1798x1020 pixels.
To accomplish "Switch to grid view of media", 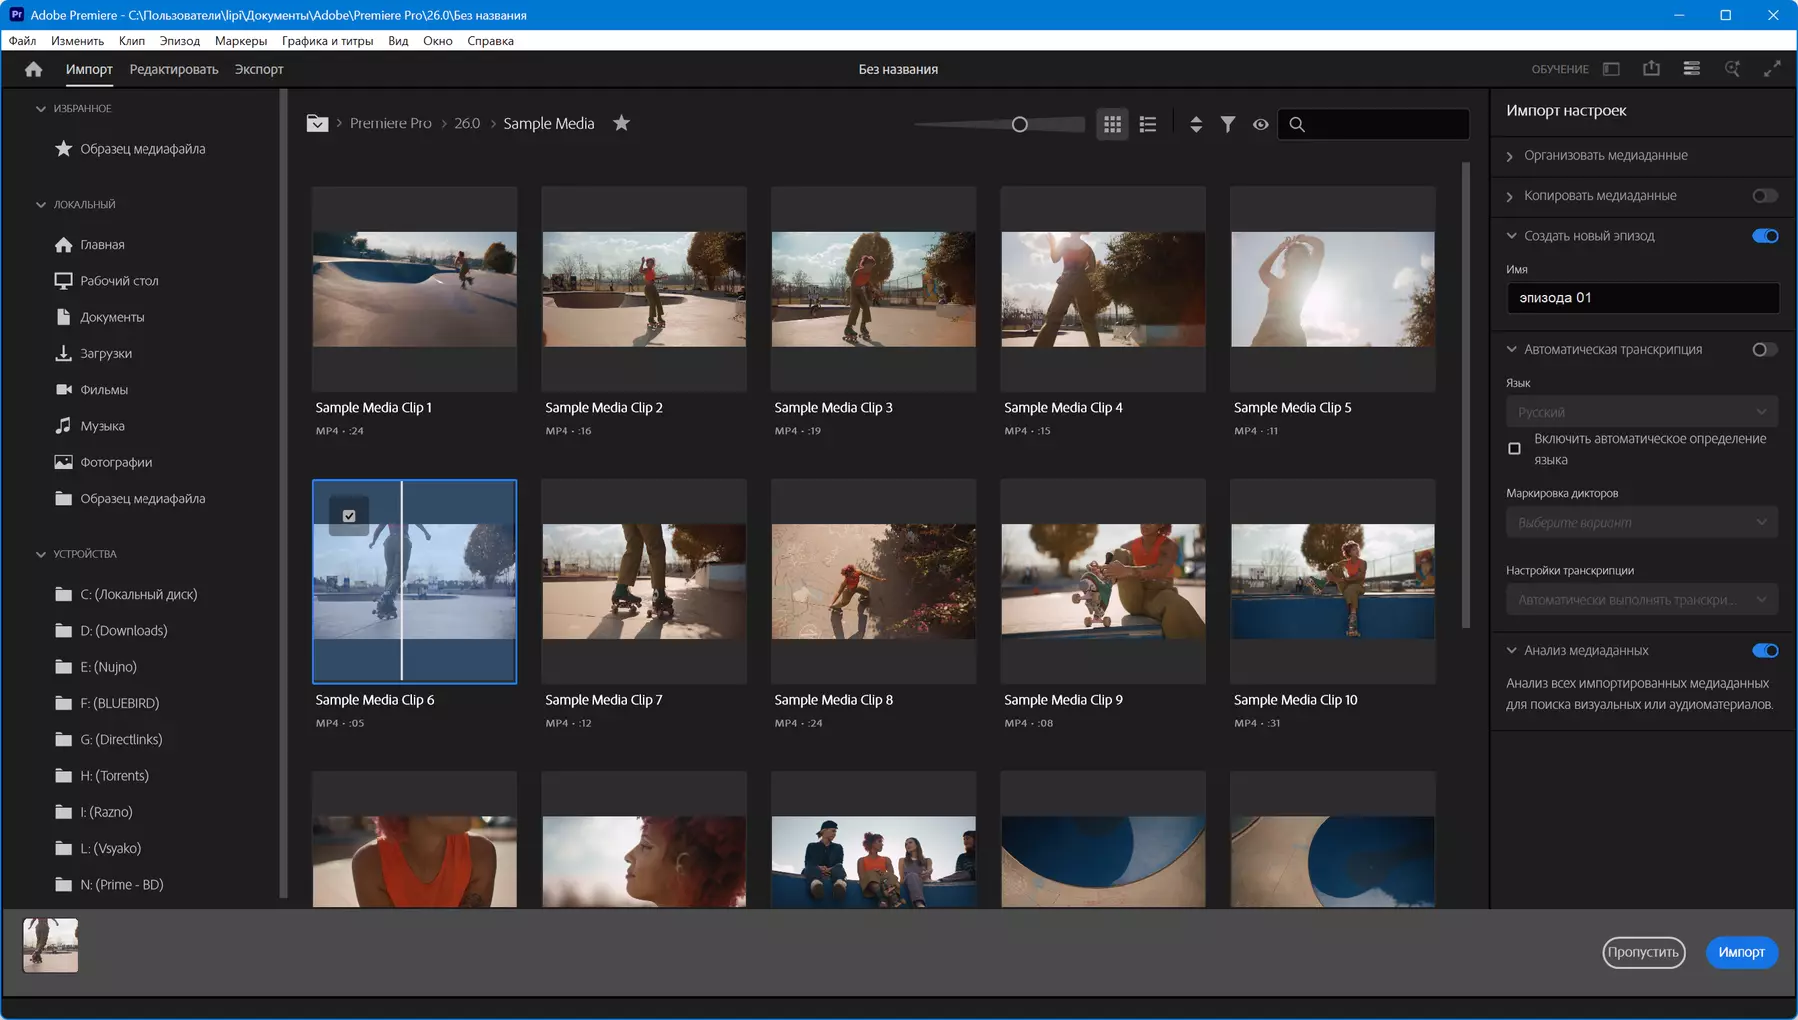I will tap(1112, 124).
